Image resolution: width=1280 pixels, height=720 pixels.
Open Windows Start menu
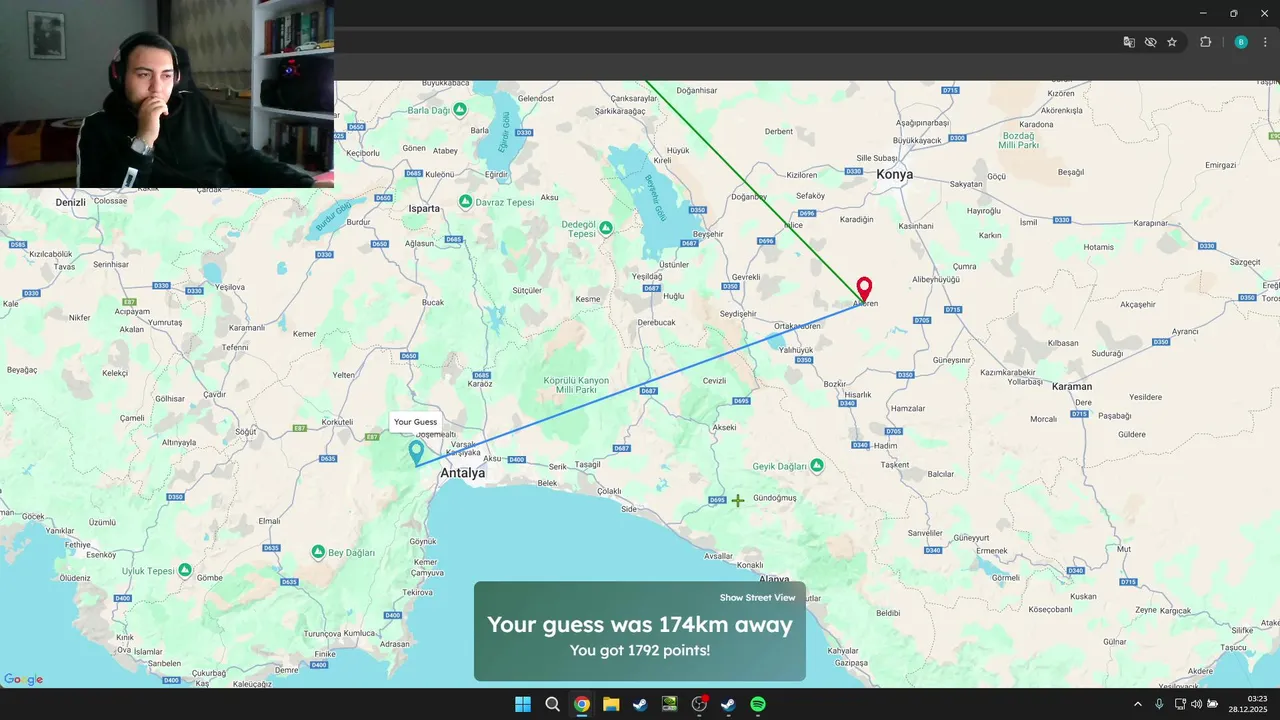tap(523, 704)
